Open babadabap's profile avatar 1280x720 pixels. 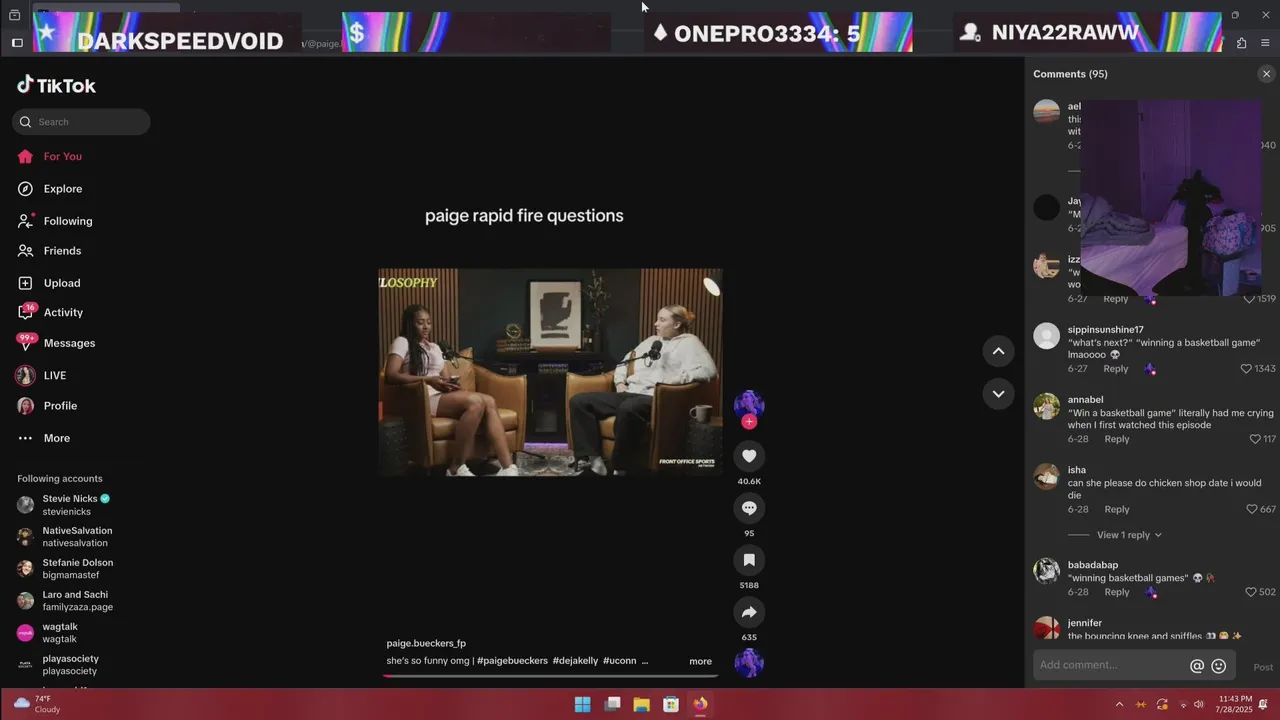point(1046,571)
